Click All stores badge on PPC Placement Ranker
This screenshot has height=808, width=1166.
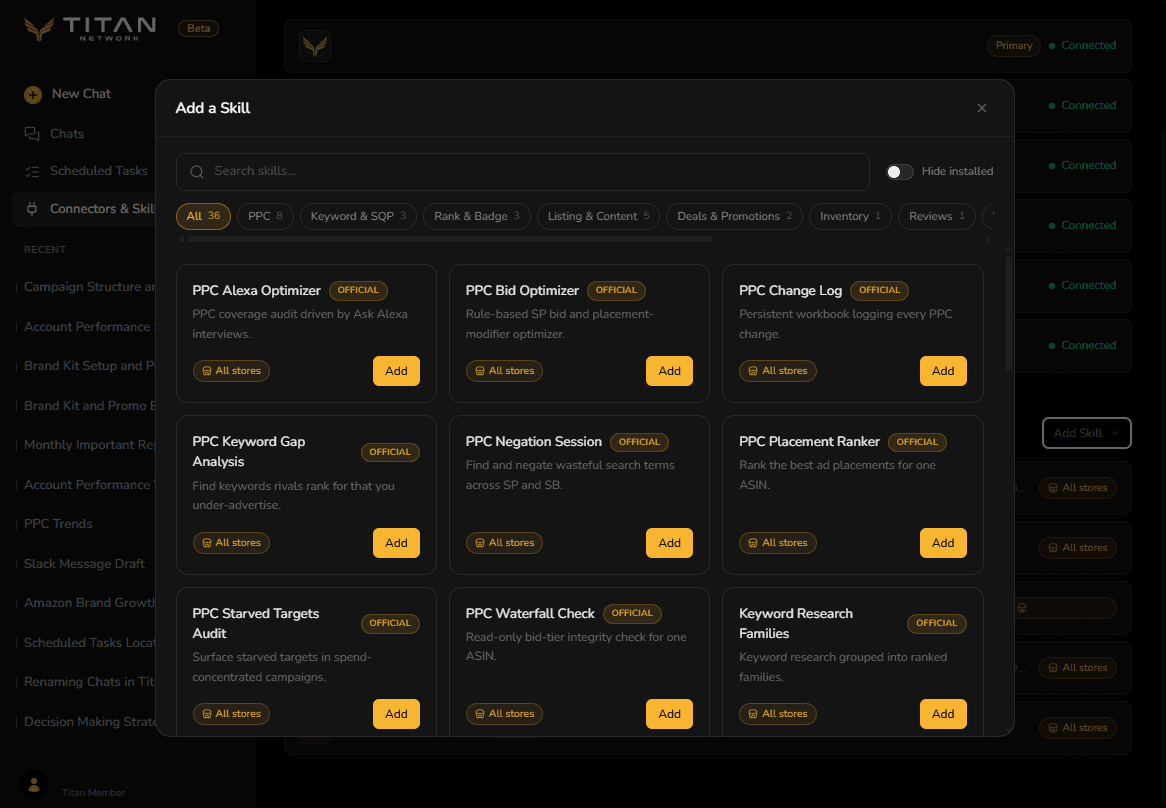[x=778, y=543]
